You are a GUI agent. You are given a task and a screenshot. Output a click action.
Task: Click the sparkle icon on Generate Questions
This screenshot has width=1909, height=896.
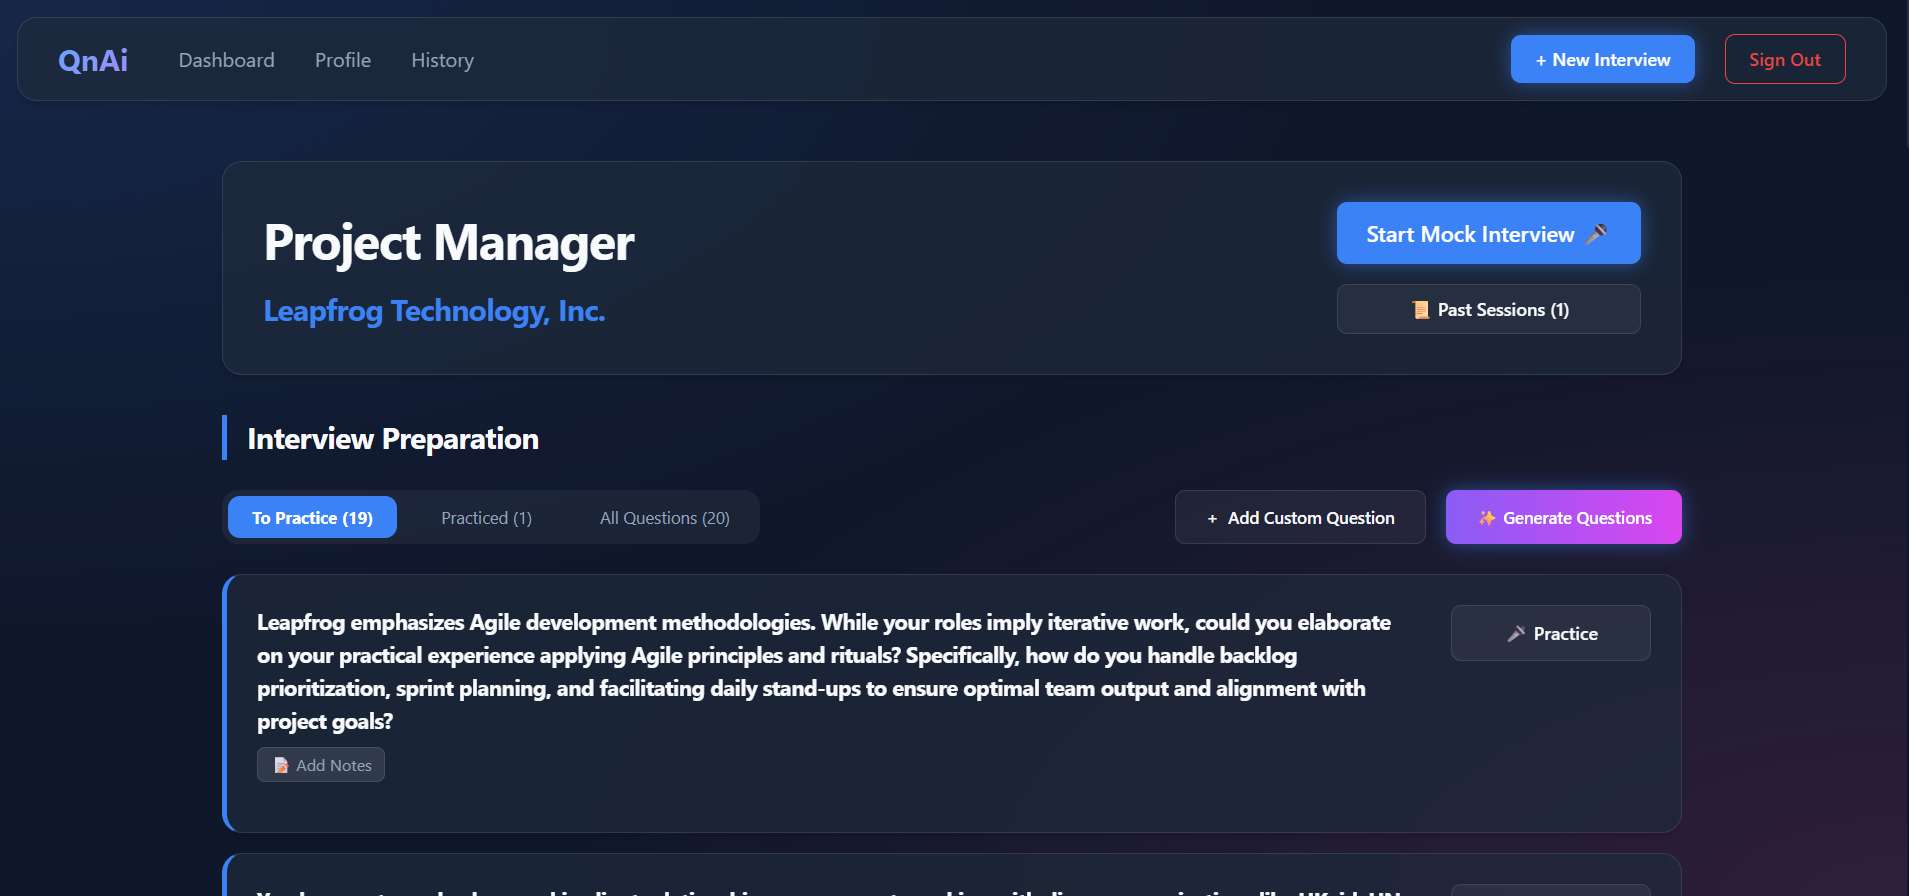click(x=1487, y=518)
